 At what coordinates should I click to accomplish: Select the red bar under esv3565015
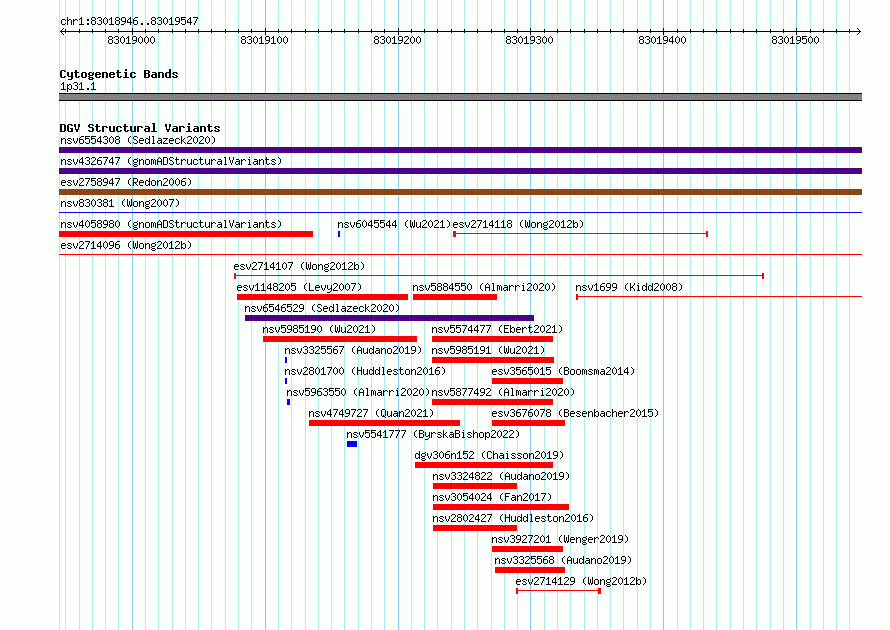point(527,381)
